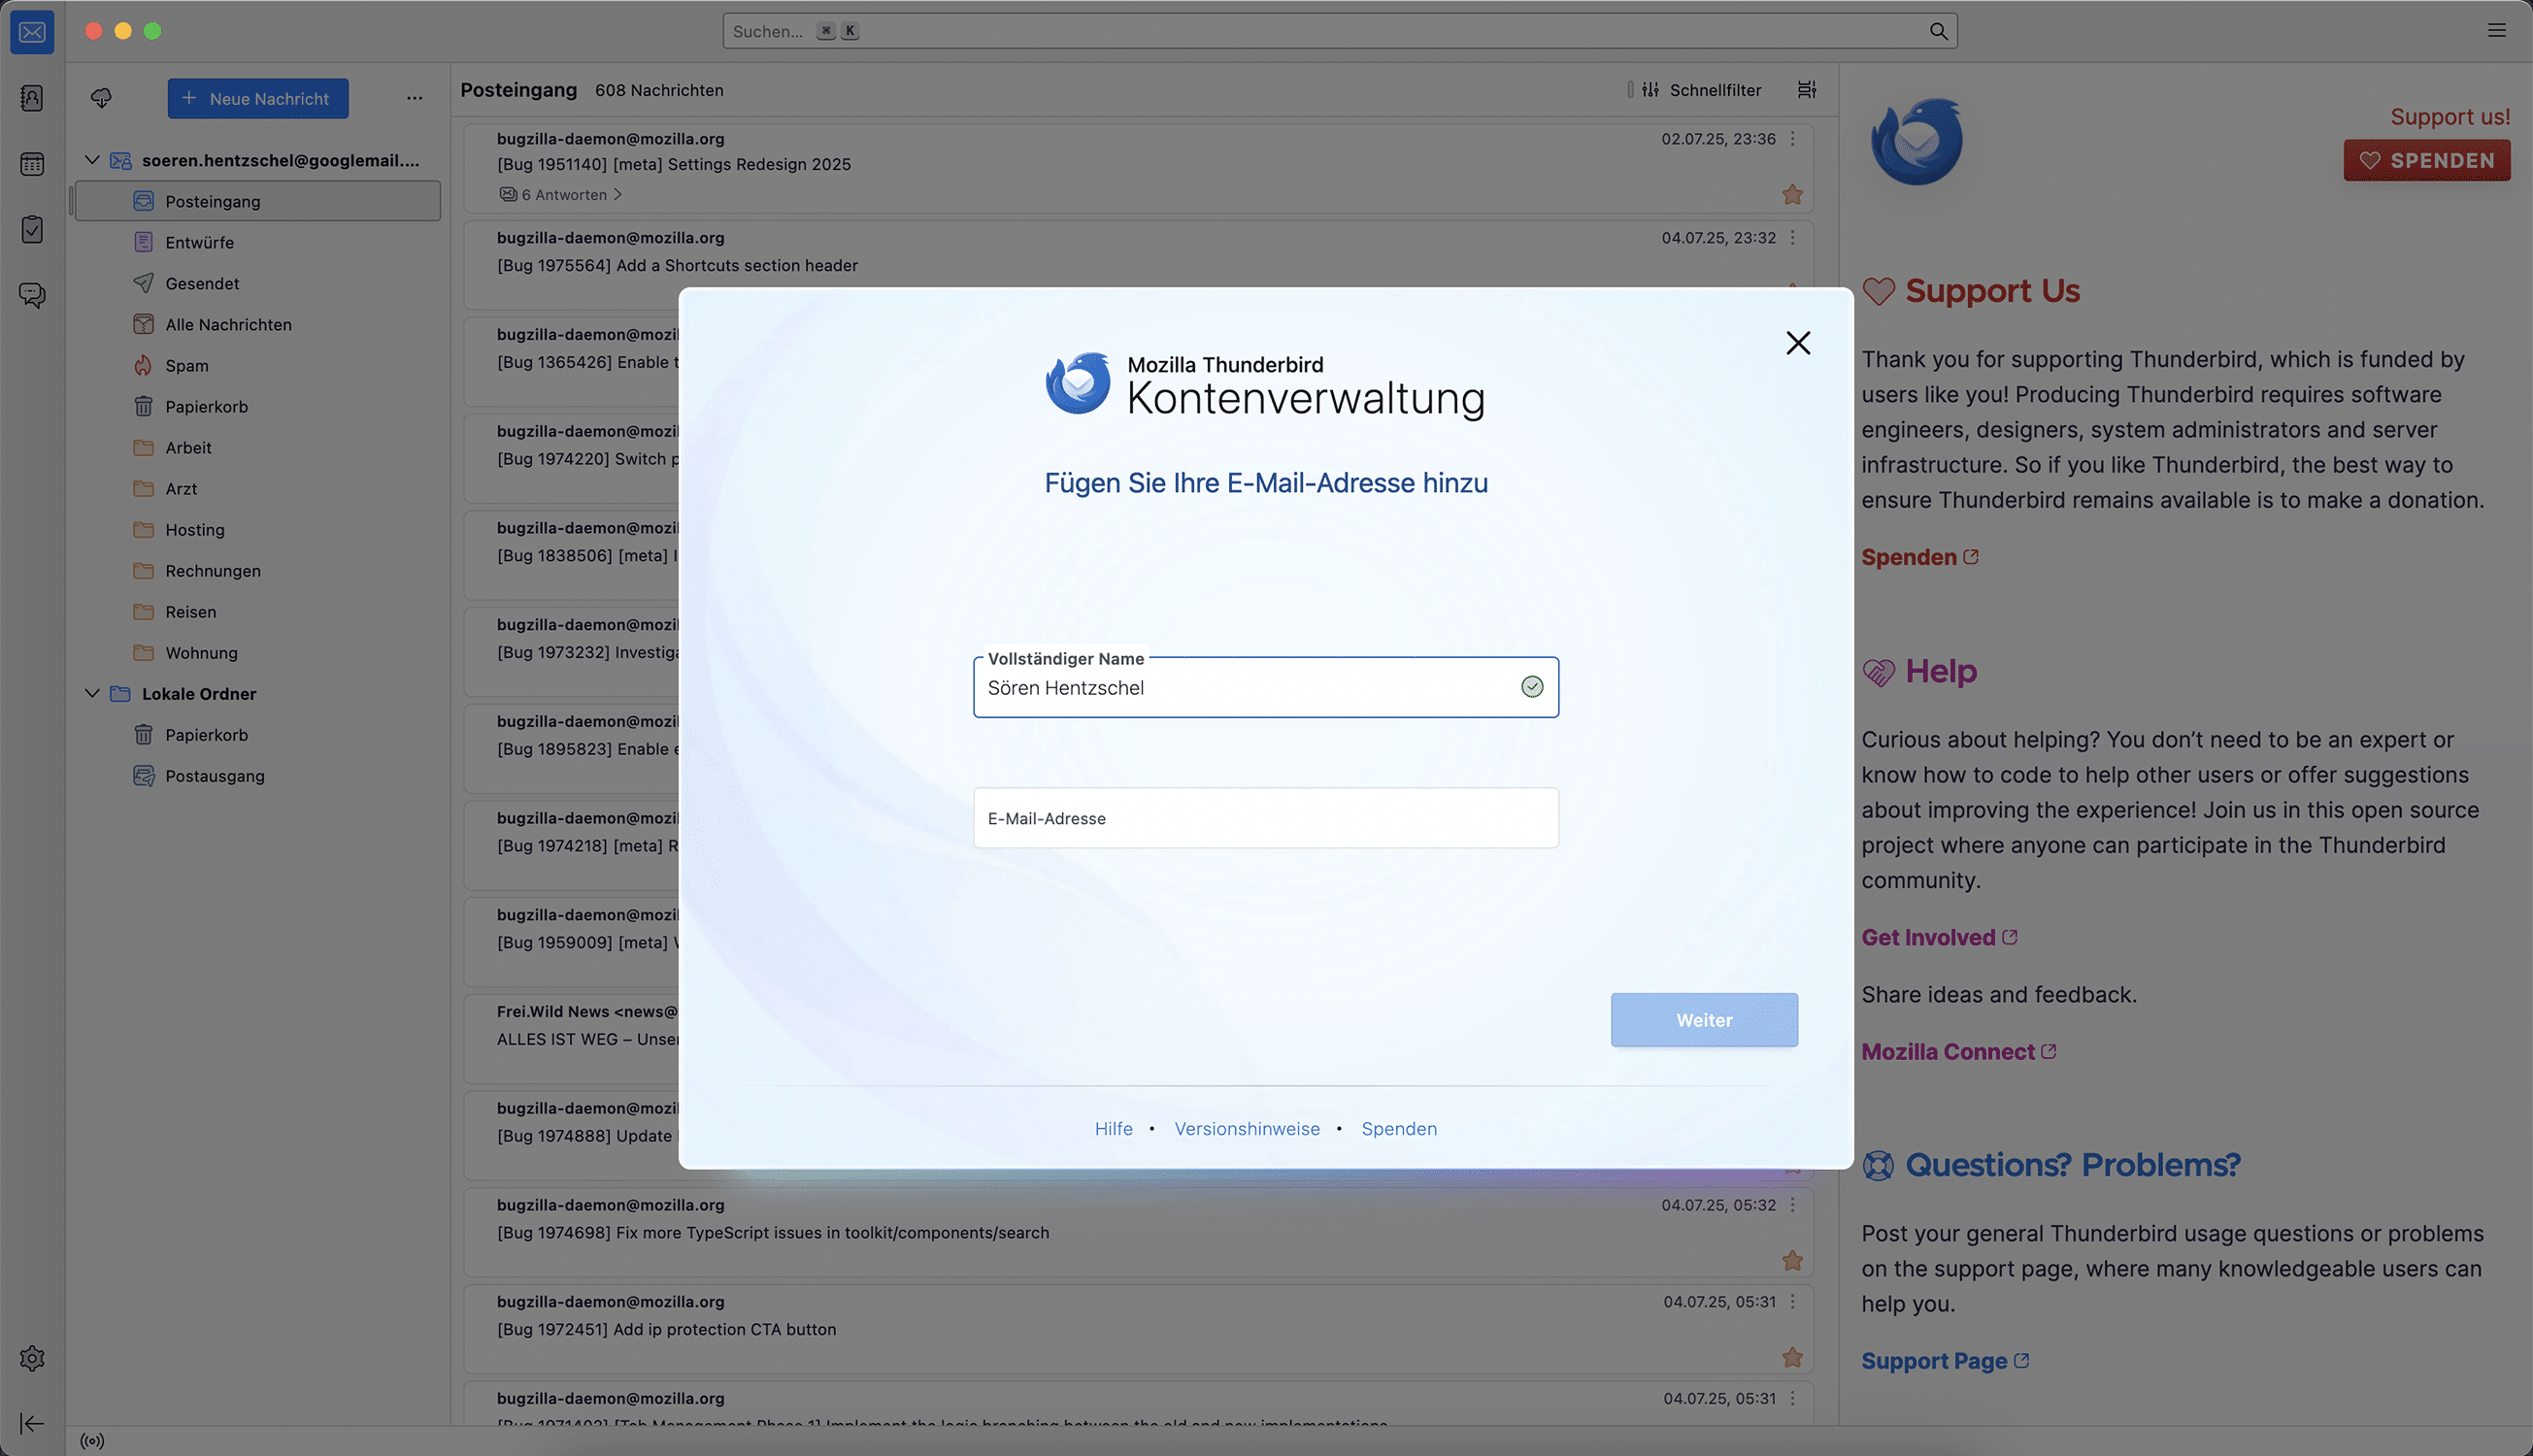Collapse the Lokale Ordner tree

click(x=92, y=694)
